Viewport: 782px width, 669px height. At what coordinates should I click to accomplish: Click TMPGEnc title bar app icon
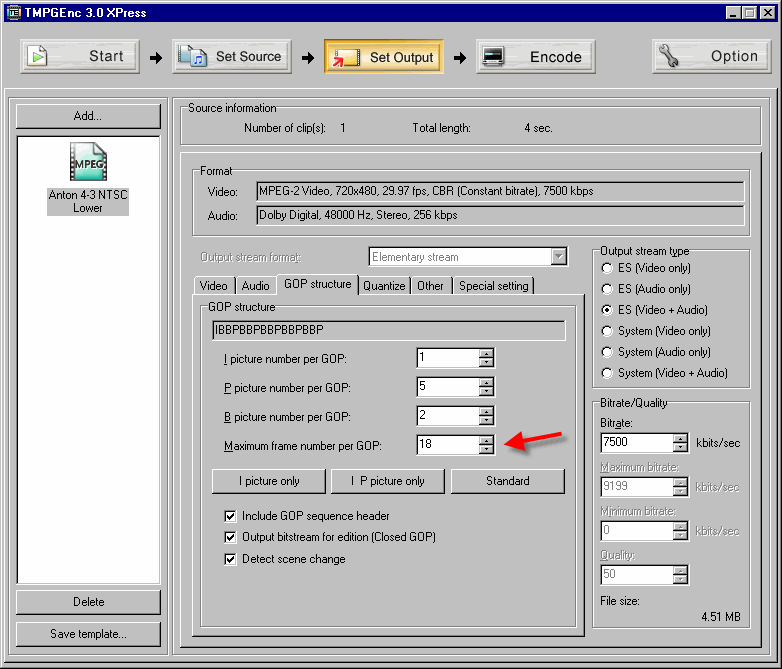point(13,12)
